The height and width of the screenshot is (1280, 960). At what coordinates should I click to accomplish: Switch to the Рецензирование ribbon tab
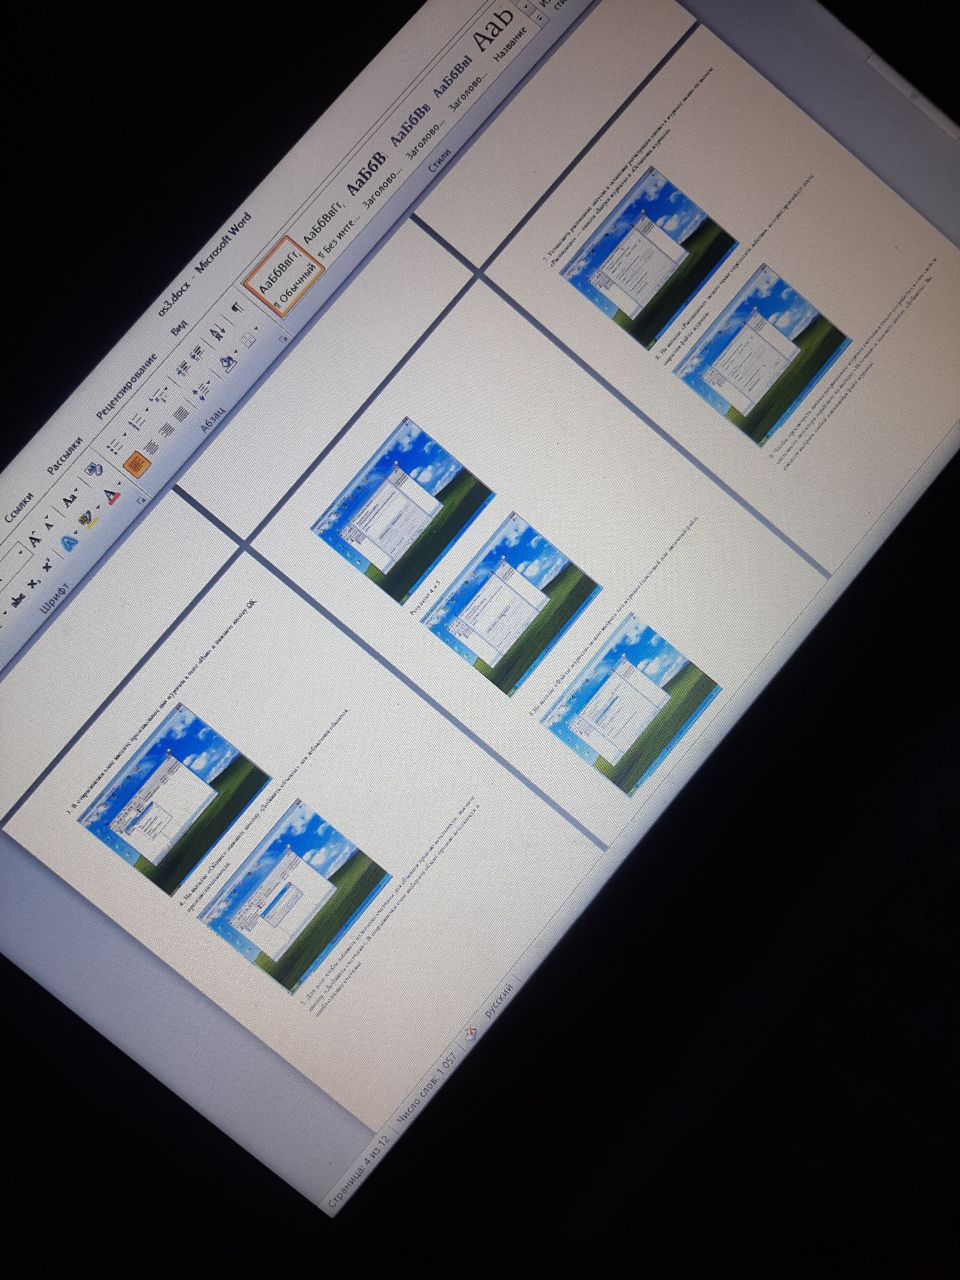pyautogui.click(x=127, y=386)
